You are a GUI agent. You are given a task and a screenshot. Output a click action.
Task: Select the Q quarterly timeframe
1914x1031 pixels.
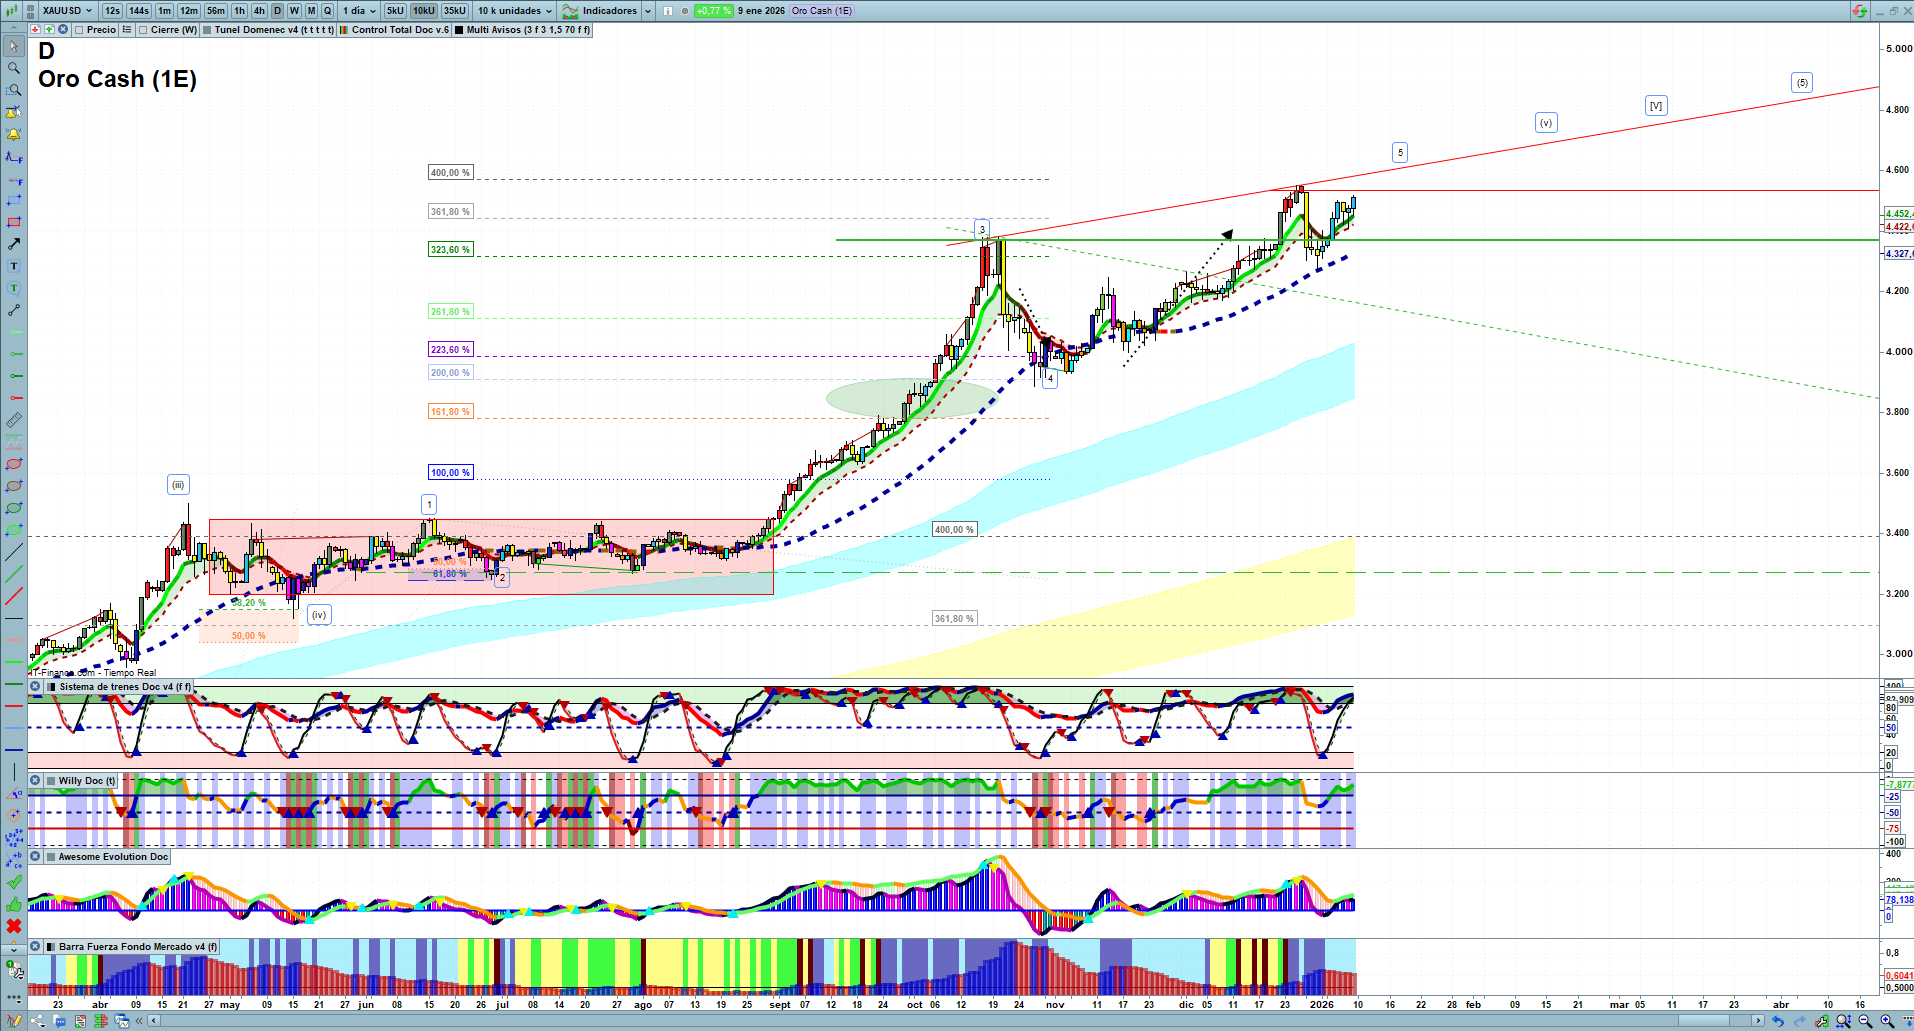coord(327,11)
